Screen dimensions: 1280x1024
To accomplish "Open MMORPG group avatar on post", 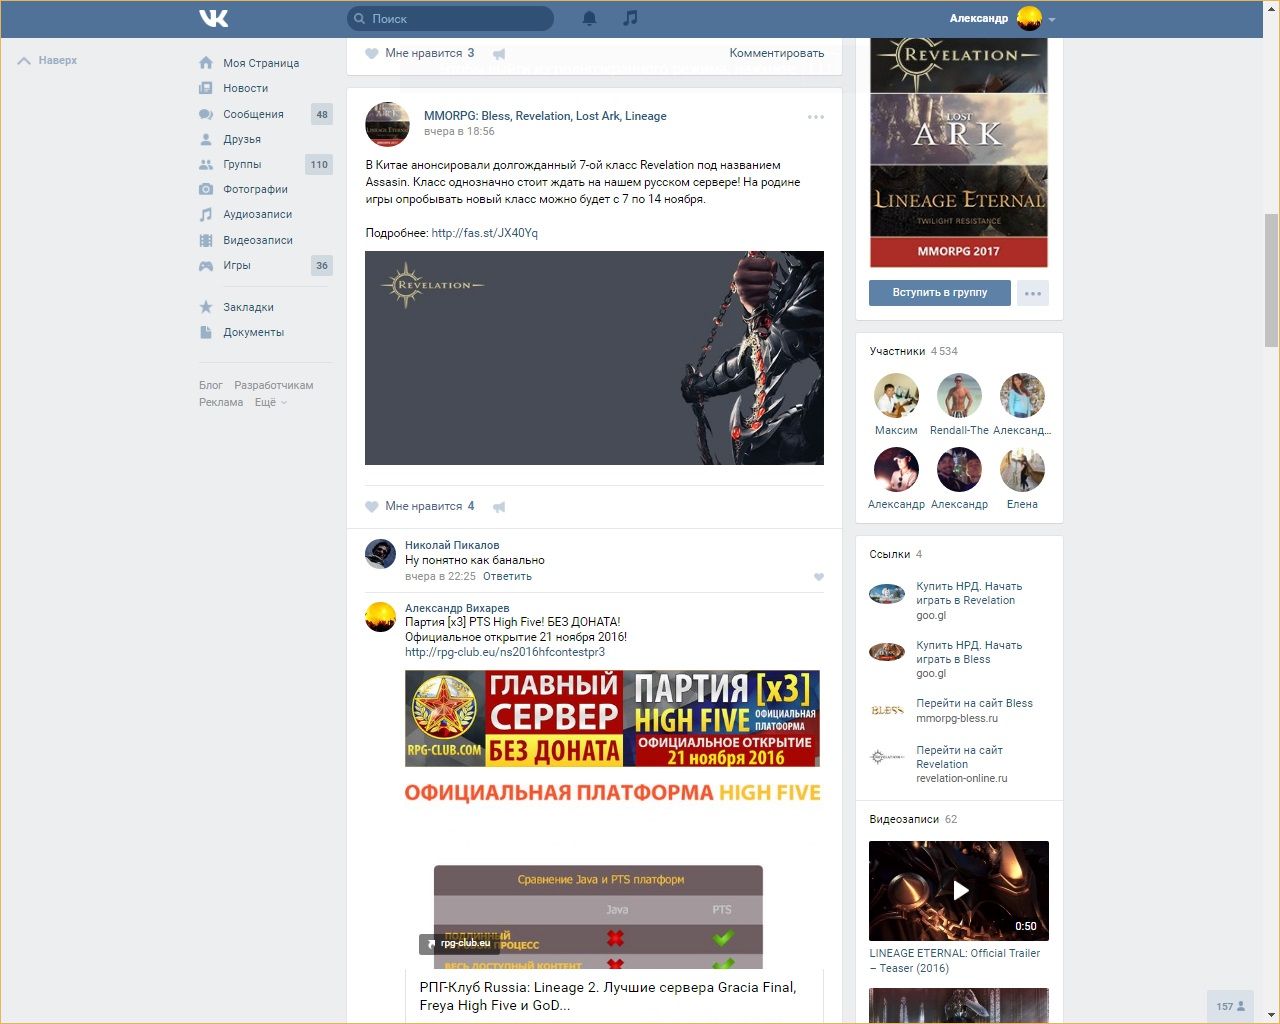I will coord(387,123).
